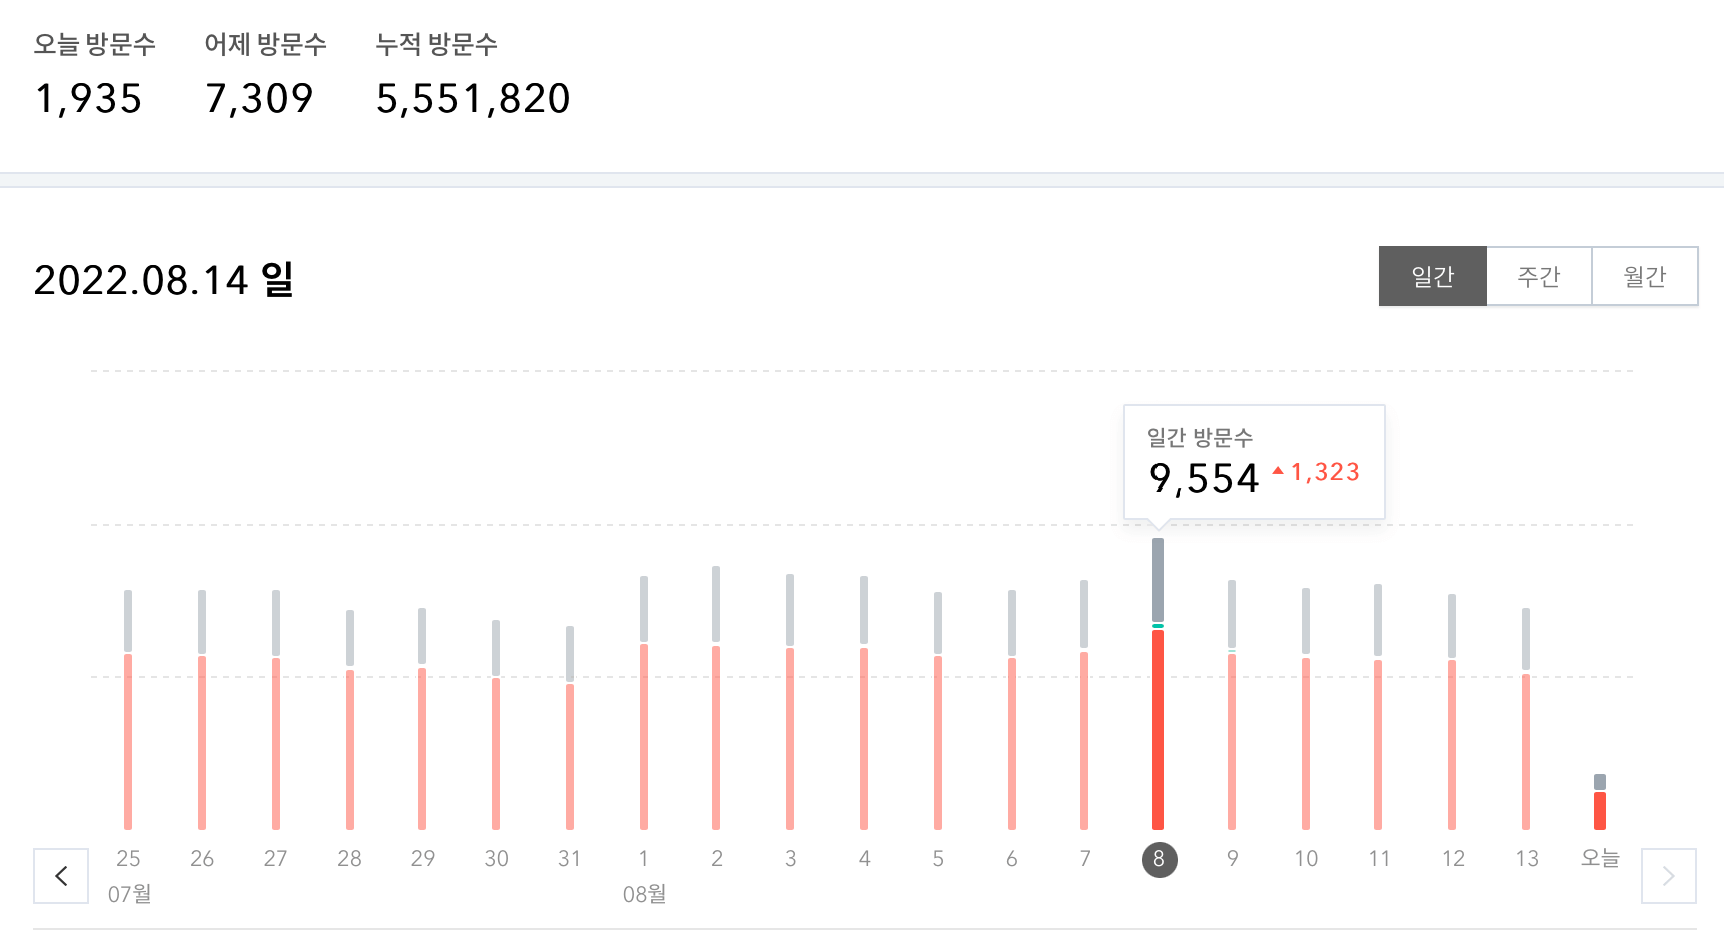Select the bar for July 29
1724x948 pixels.
(422, 719)
